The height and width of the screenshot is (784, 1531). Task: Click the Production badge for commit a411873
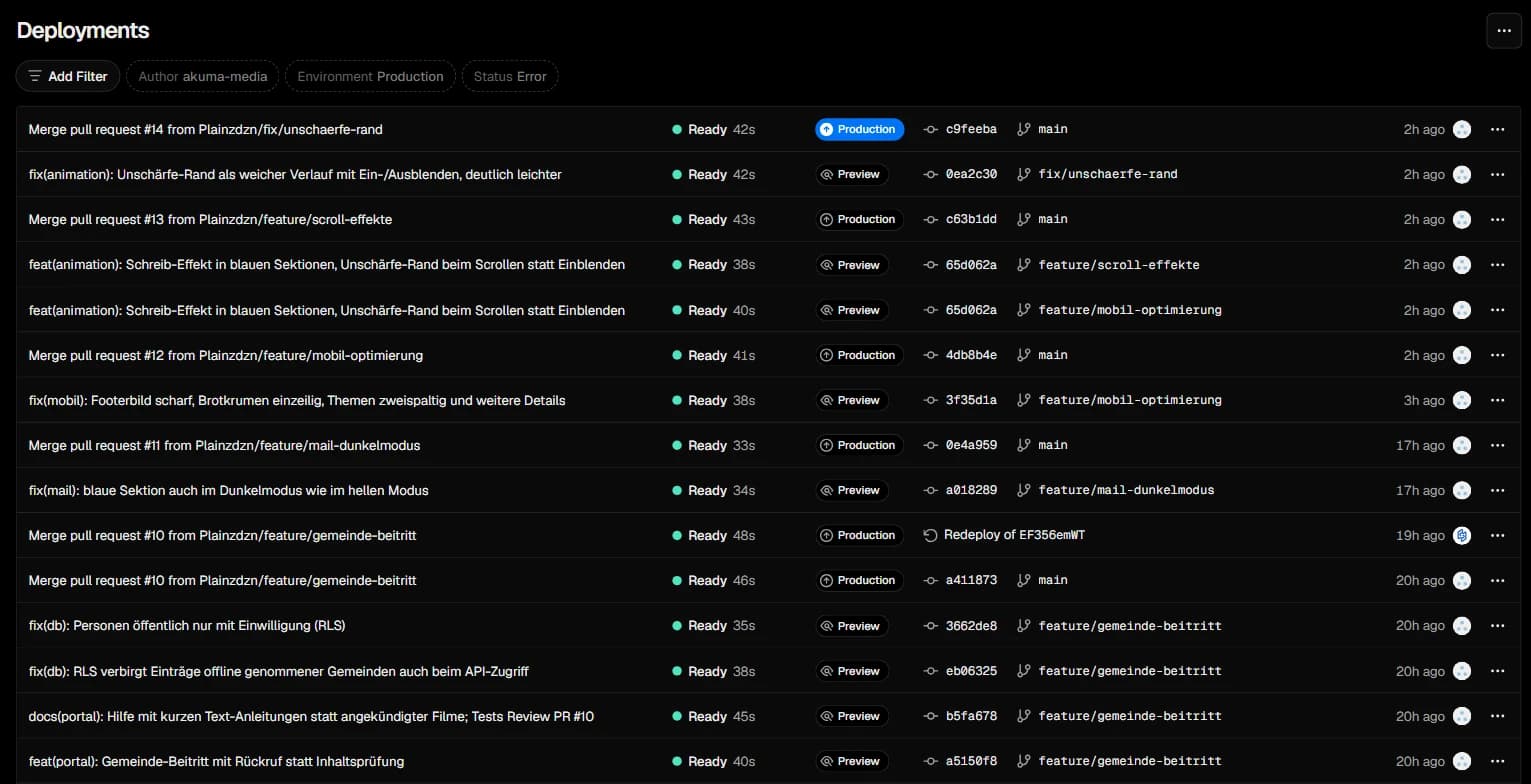coord(859,580)
